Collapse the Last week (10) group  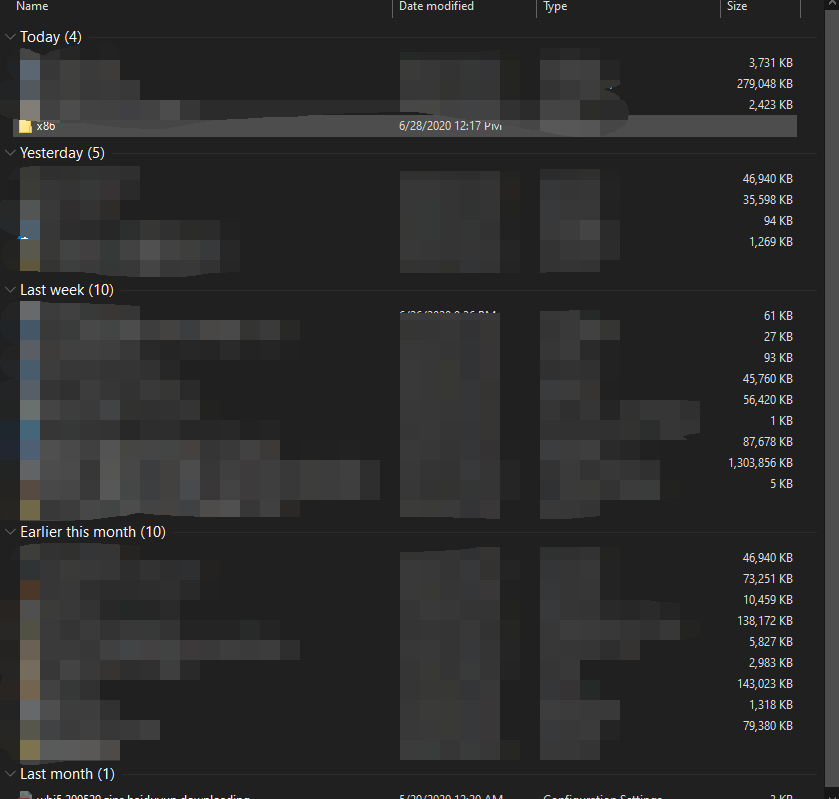(10, 289)
